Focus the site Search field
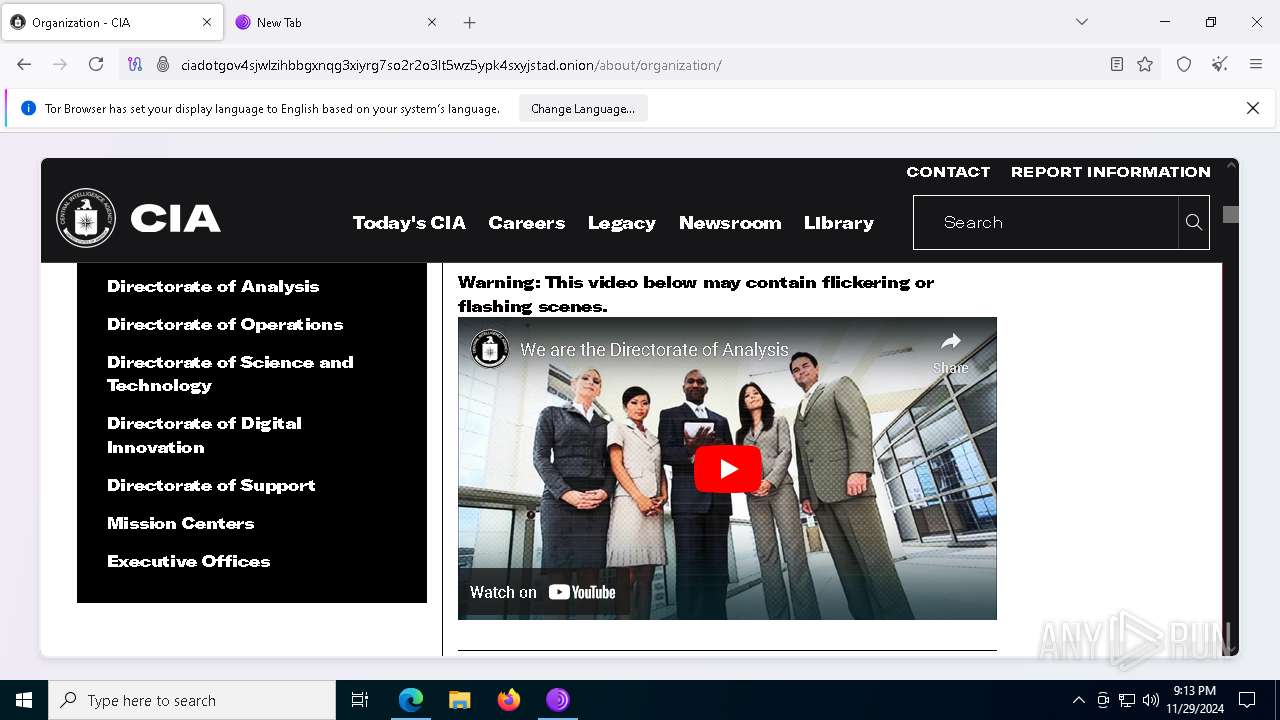This screenshot has height=720, width=1280. 1046,222
